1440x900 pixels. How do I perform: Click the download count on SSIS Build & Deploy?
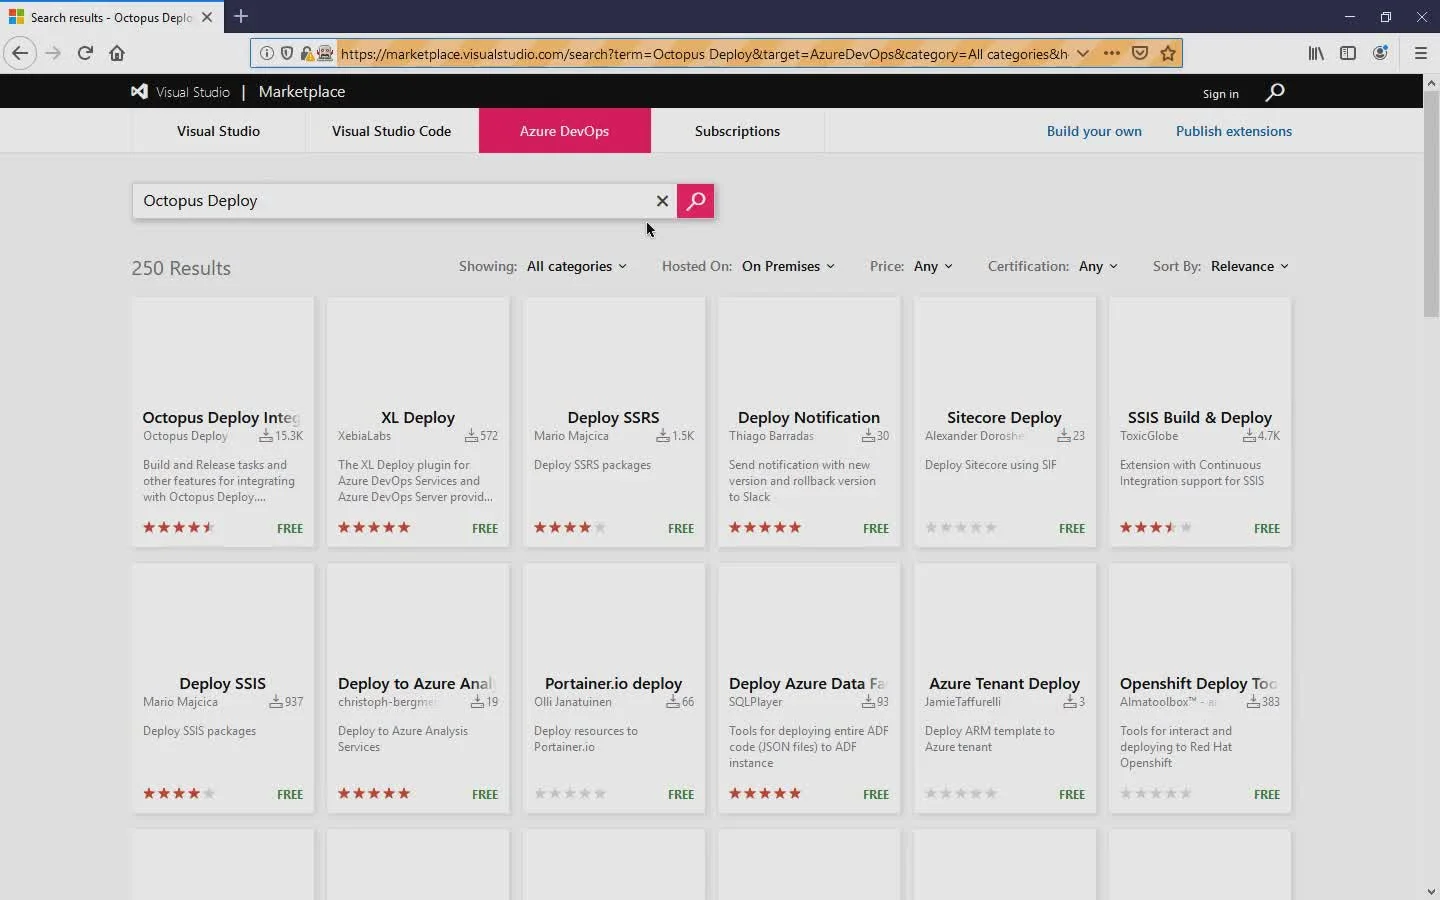click(x=1261, y=436)
